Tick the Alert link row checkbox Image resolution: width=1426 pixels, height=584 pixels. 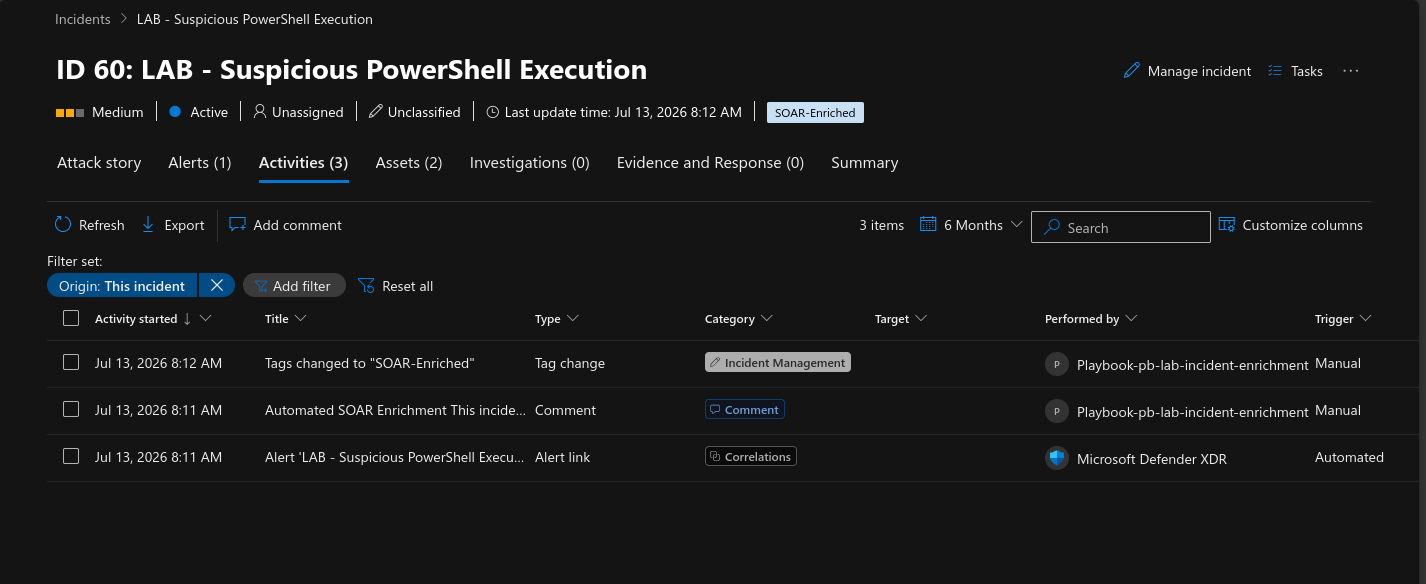[71, 456]
